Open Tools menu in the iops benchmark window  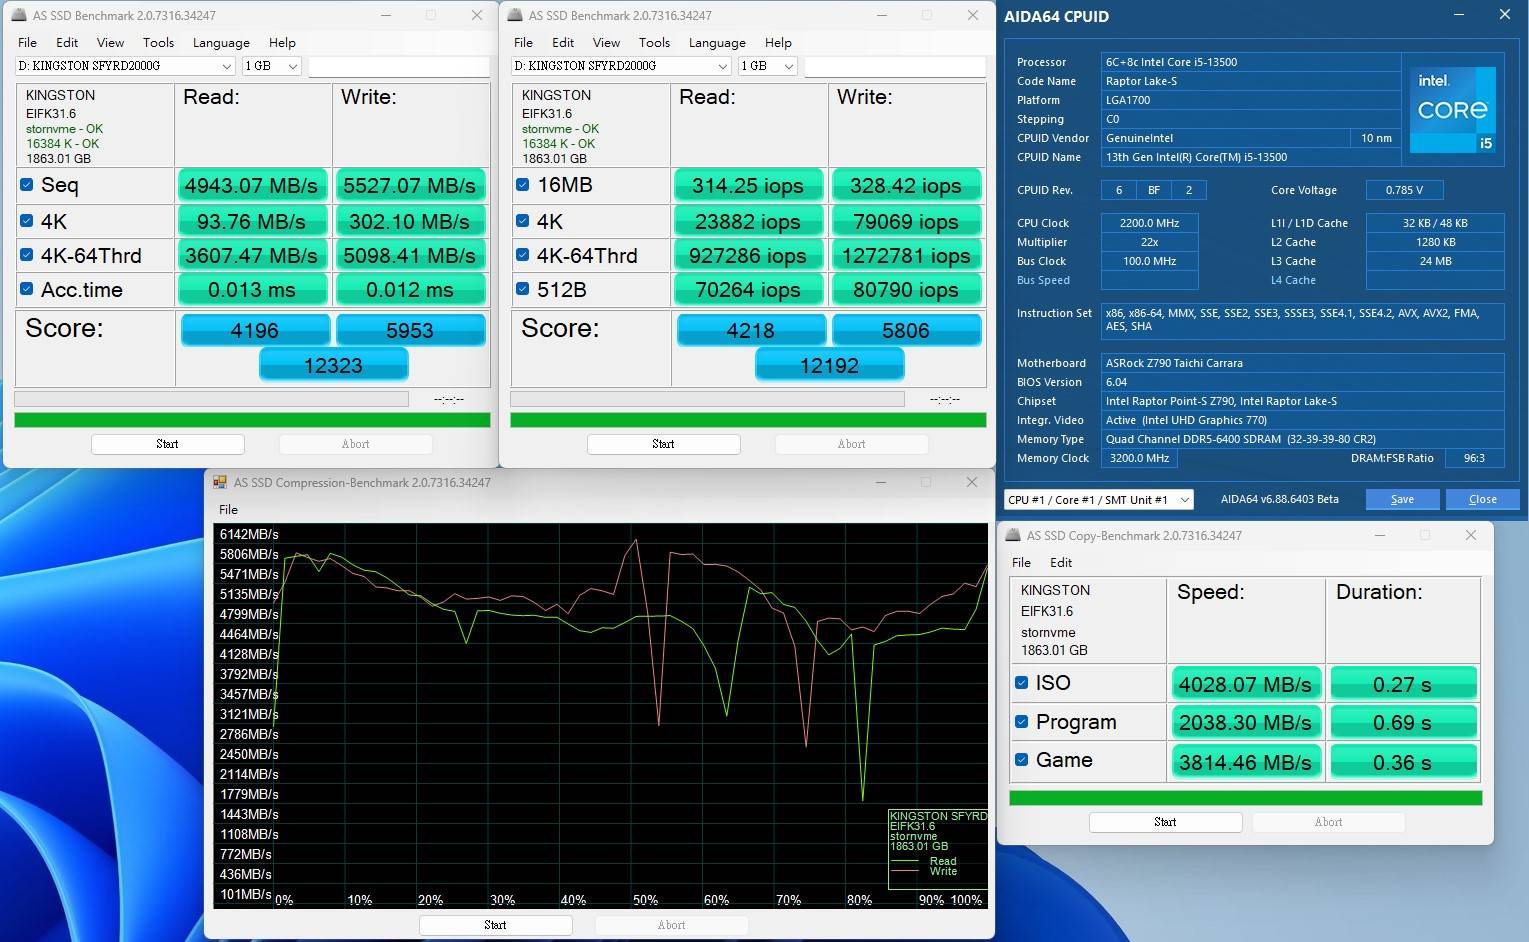654,42
